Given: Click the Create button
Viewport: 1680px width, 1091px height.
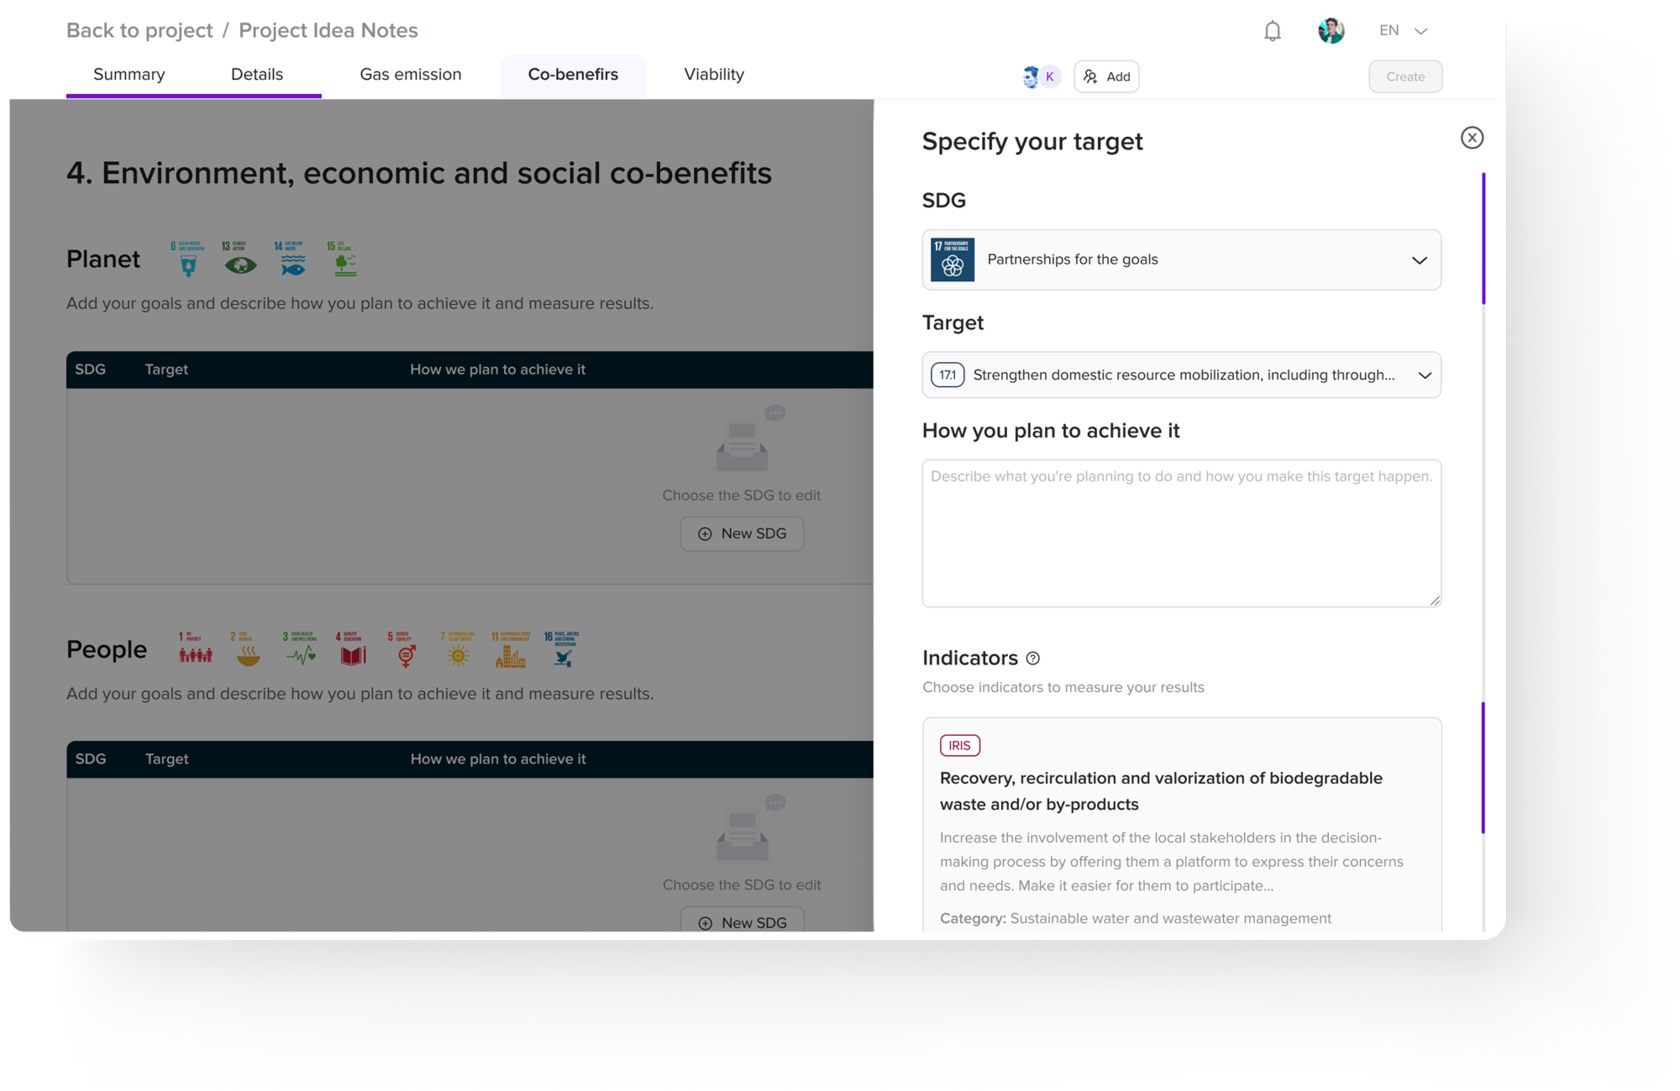Looking at the screenshot, I should pyautogui.click(x=1405, y=77).
